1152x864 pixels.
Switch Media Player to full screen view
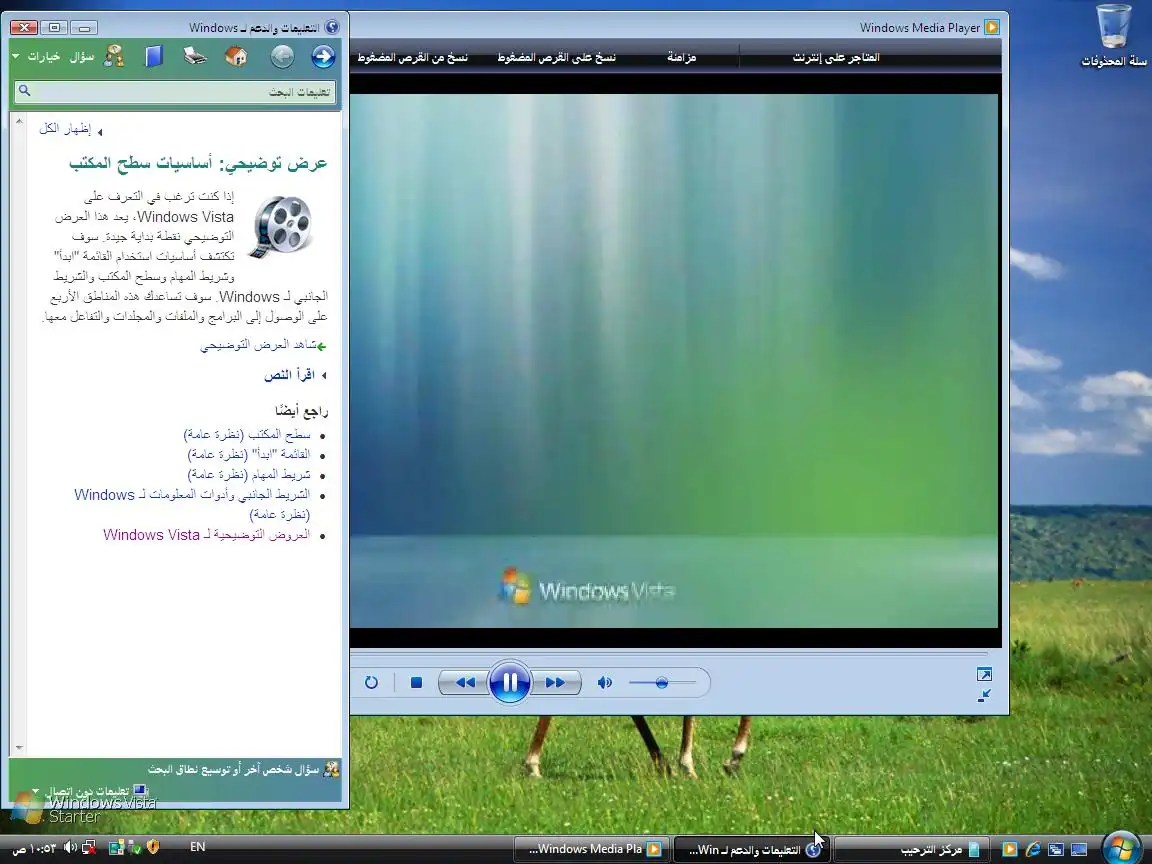pos(984,674)
